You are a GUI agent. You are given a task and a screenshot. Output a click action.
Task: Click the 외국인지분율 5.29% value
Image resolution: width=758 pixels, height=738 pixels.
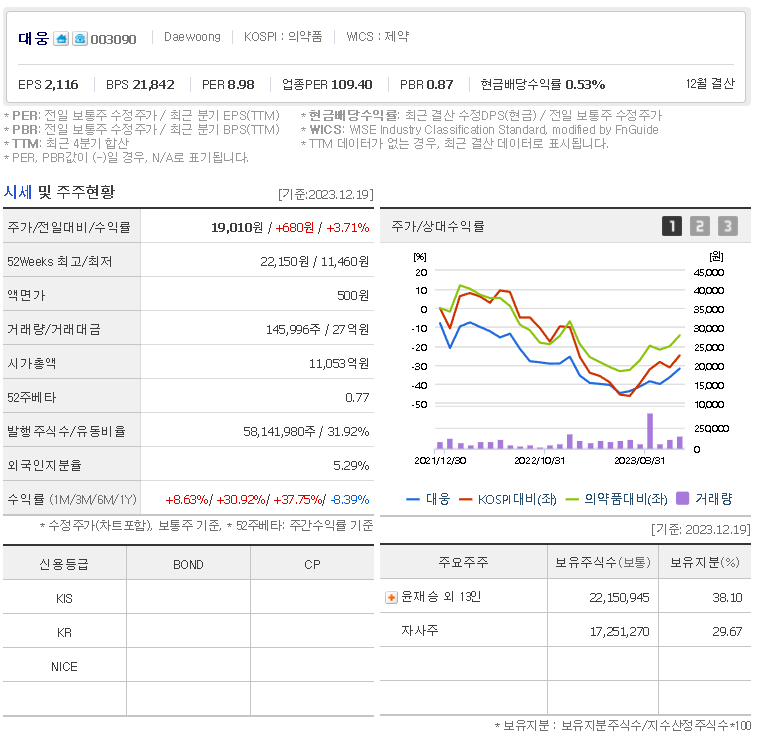(x=351, y=465)
